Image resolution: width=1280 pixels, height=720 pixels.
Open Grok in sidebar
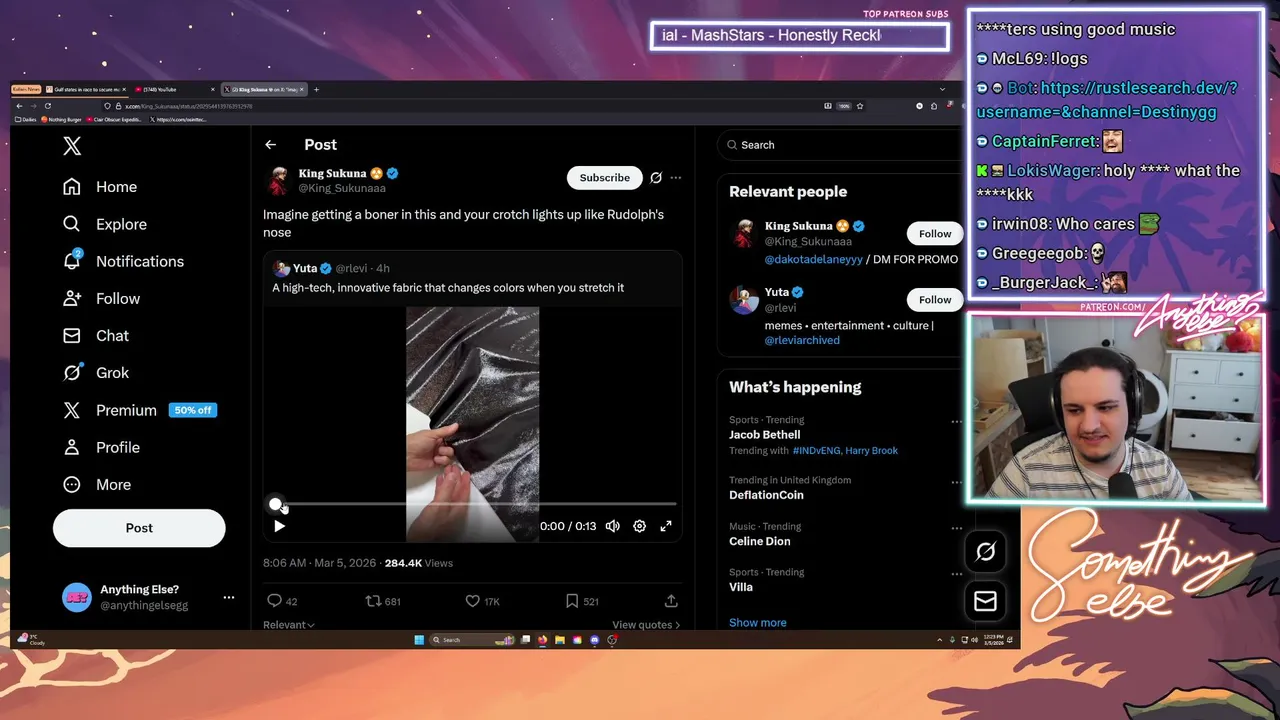coord(96,372)
